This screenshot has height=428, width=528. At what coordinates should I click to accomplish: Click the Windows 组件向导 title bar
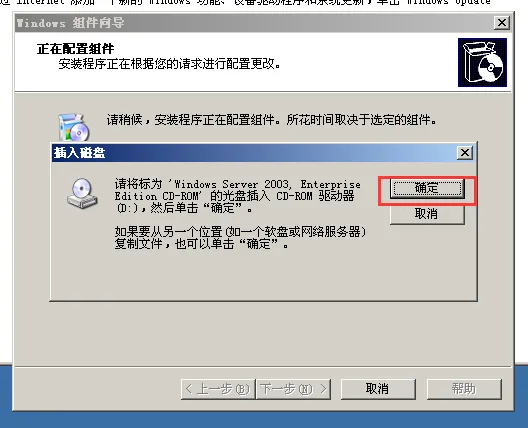coord(253,23)
